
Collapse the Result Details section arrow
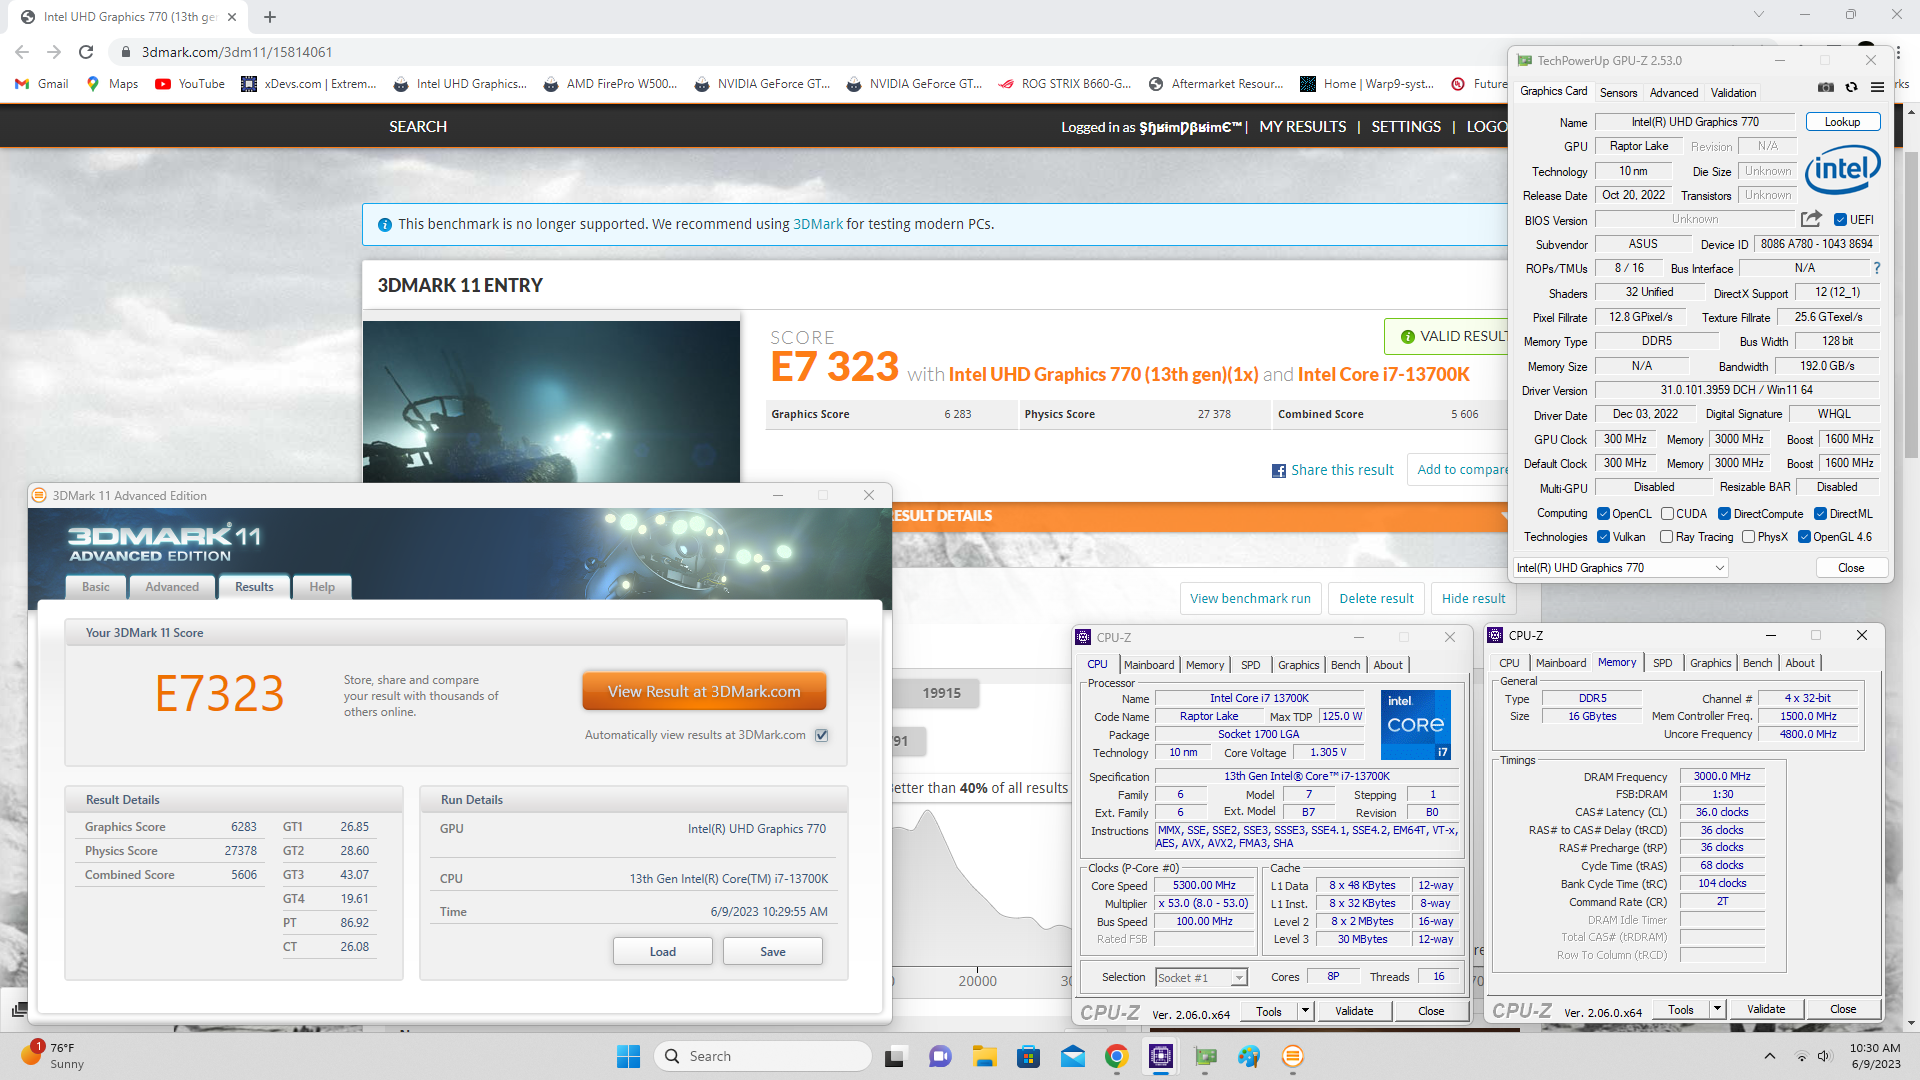(1505, 516)
